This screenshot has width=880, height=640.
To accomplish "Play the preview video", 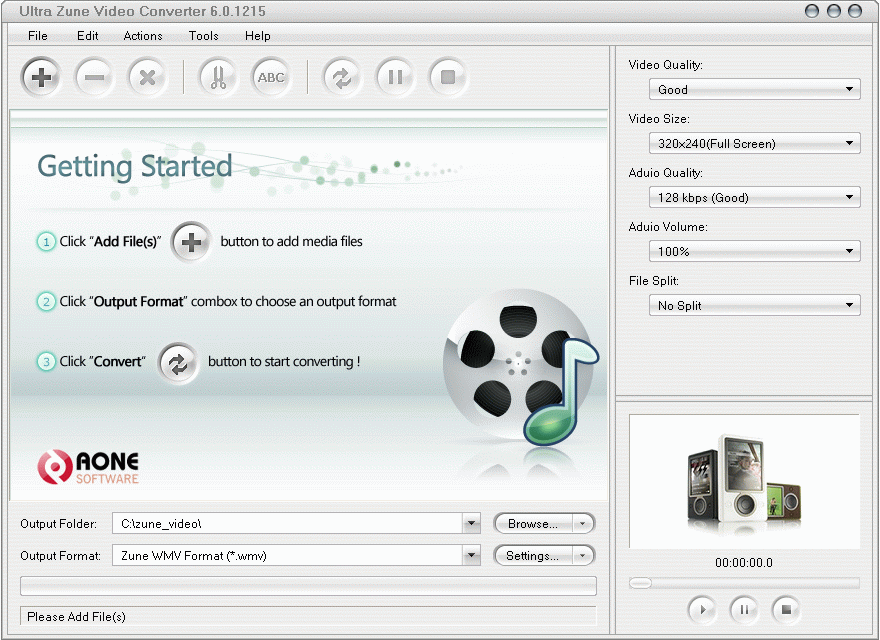I will click(702, 609).
